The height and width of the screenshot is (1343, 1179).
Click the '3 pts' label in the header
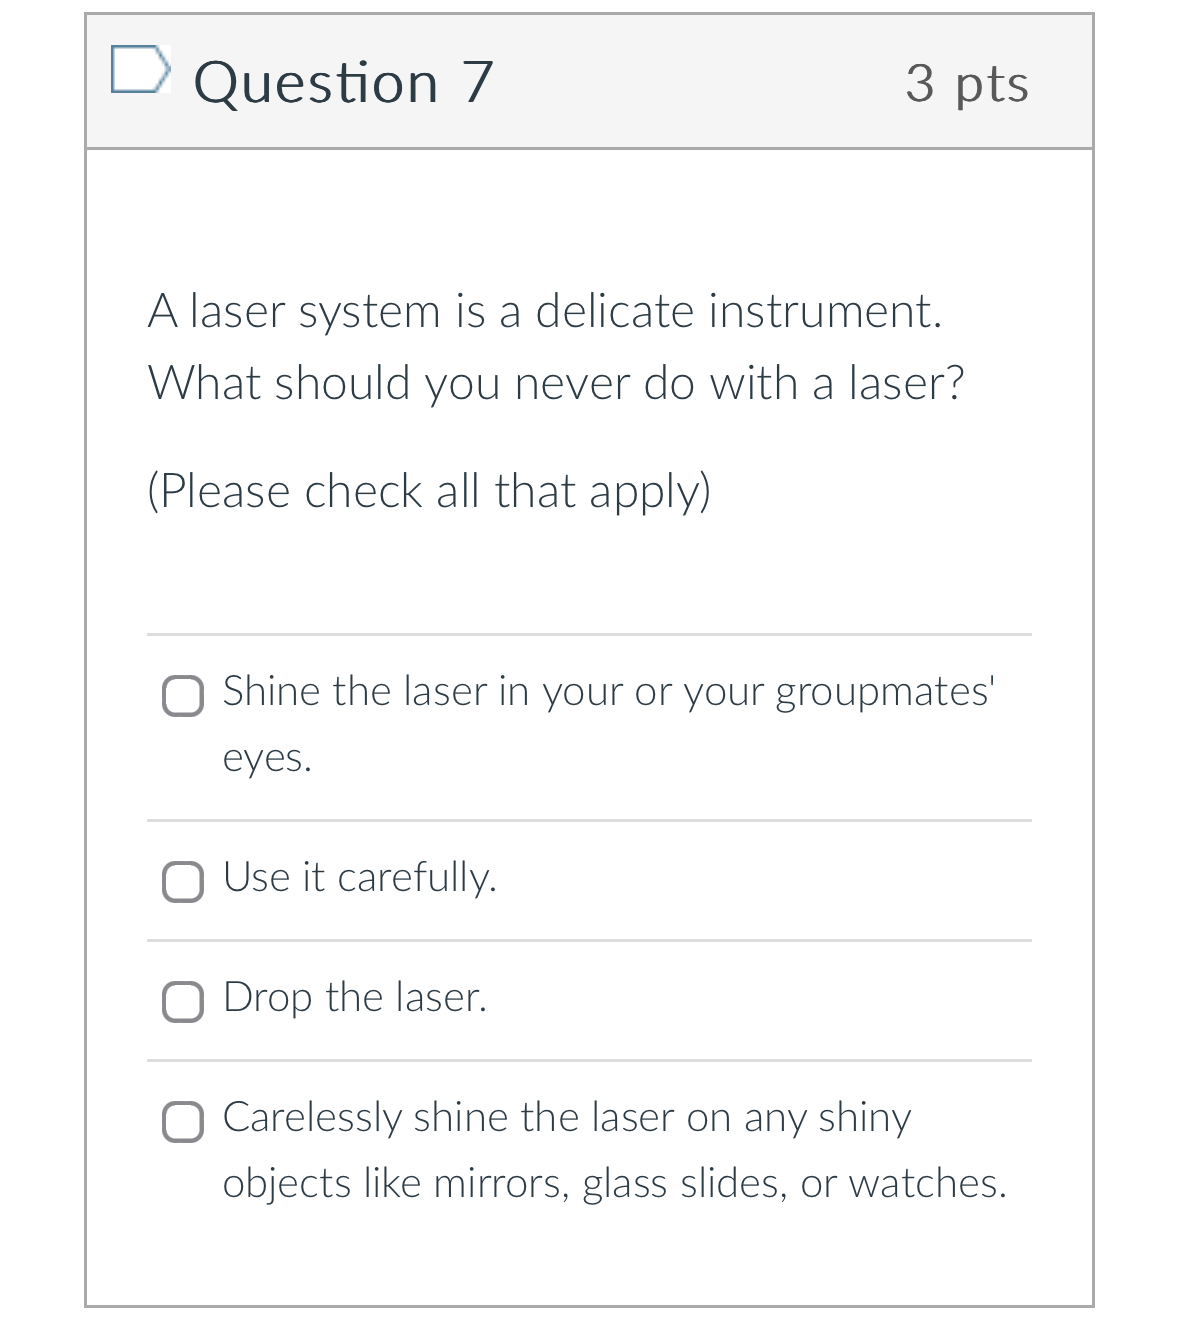[968, 84]
